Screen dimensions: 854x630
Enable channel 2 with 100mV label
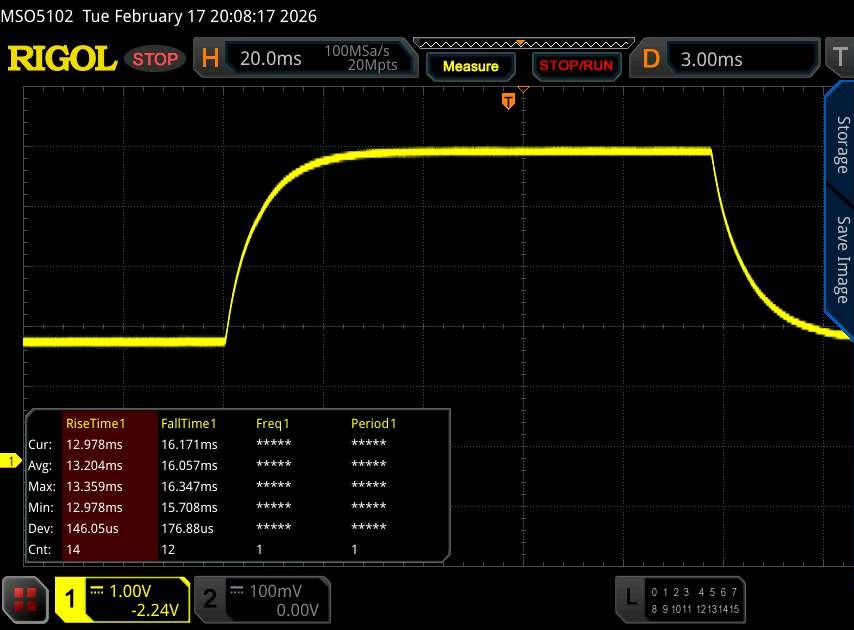[259, 599]
